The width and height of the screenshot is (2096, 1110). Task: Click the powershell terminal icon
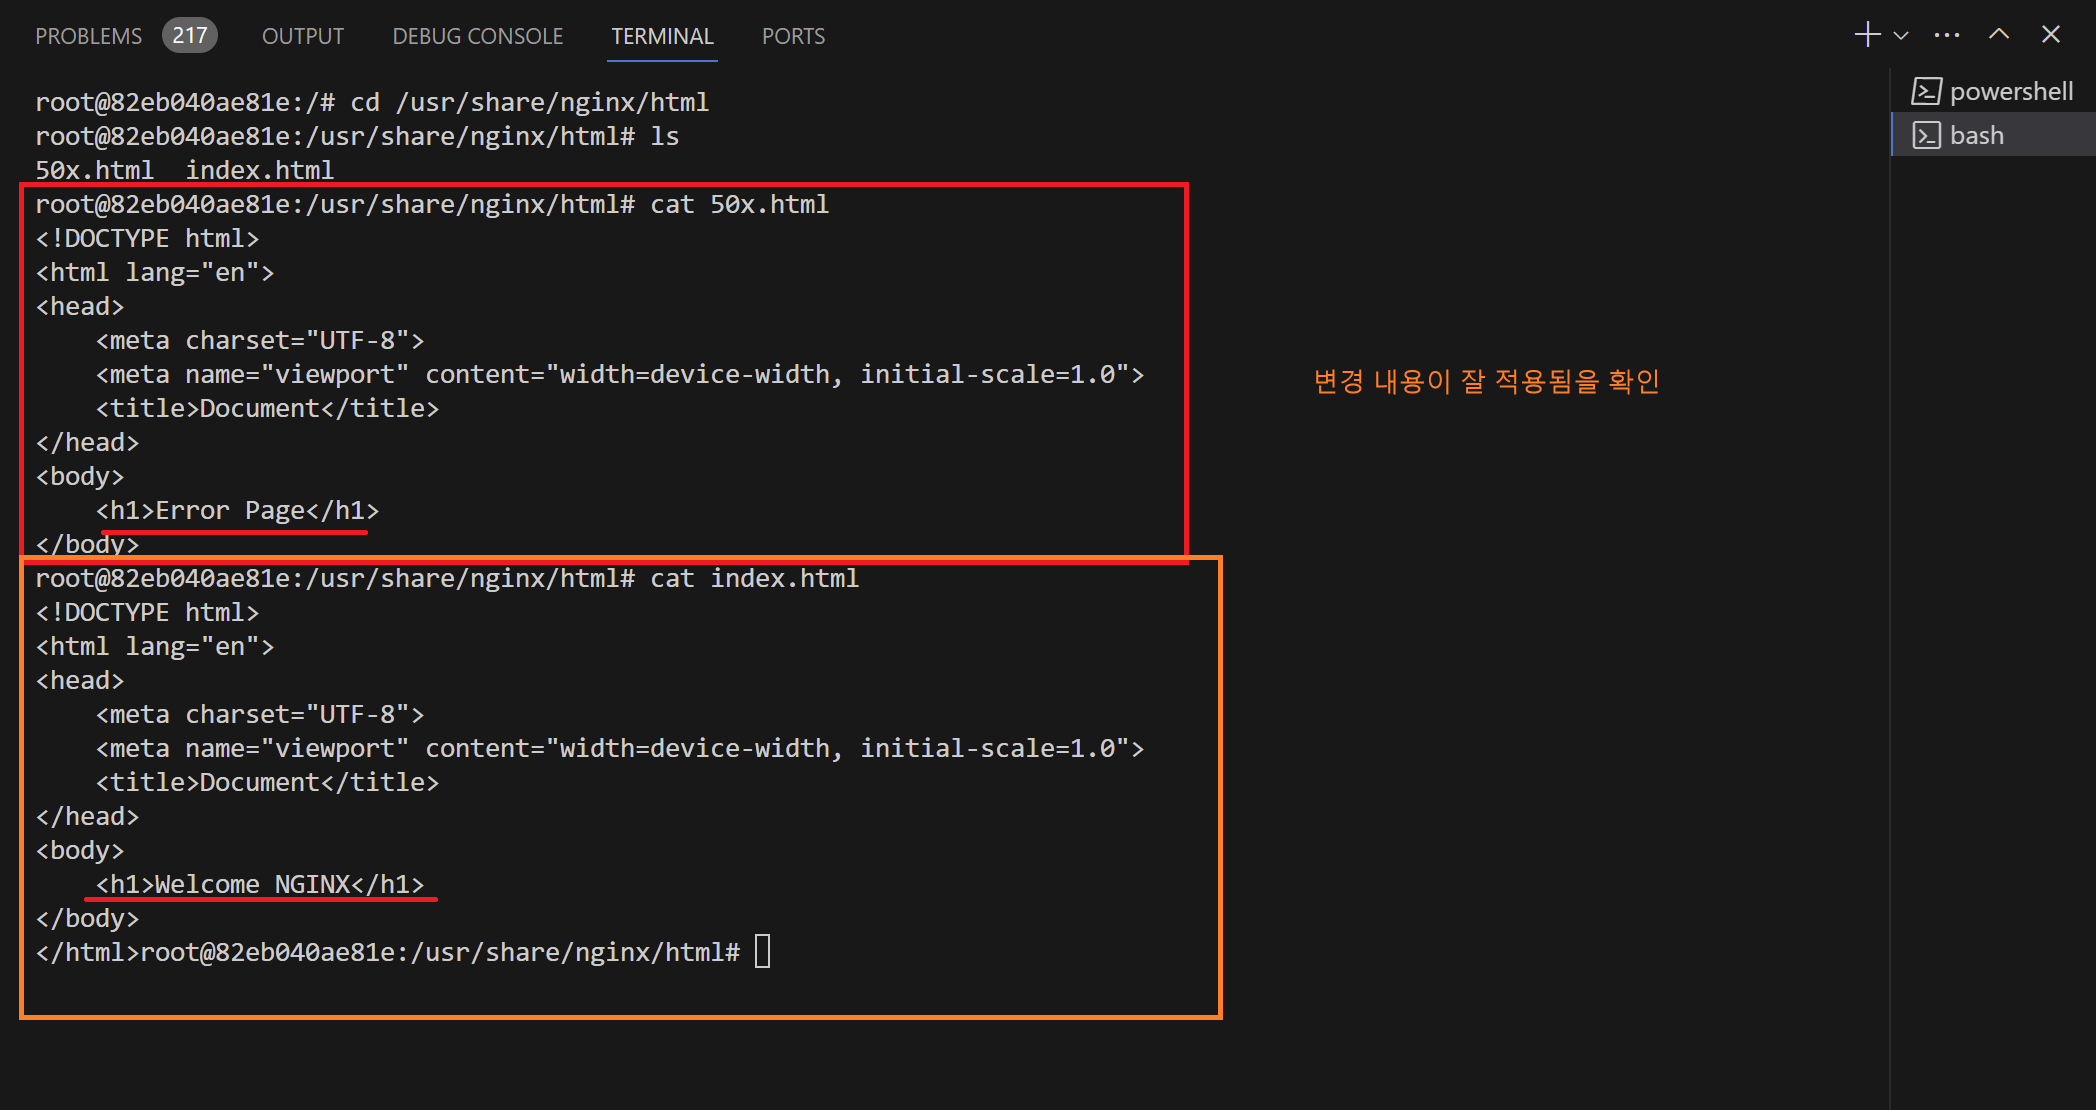(1926, 91)
